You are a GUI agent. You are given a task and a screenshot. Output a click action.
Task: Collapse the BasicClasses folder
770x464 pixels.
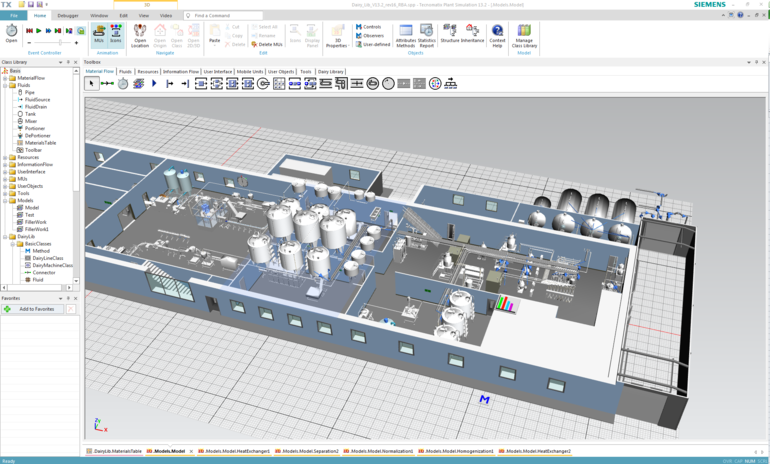pyautogui.click(x=13, y=244)
